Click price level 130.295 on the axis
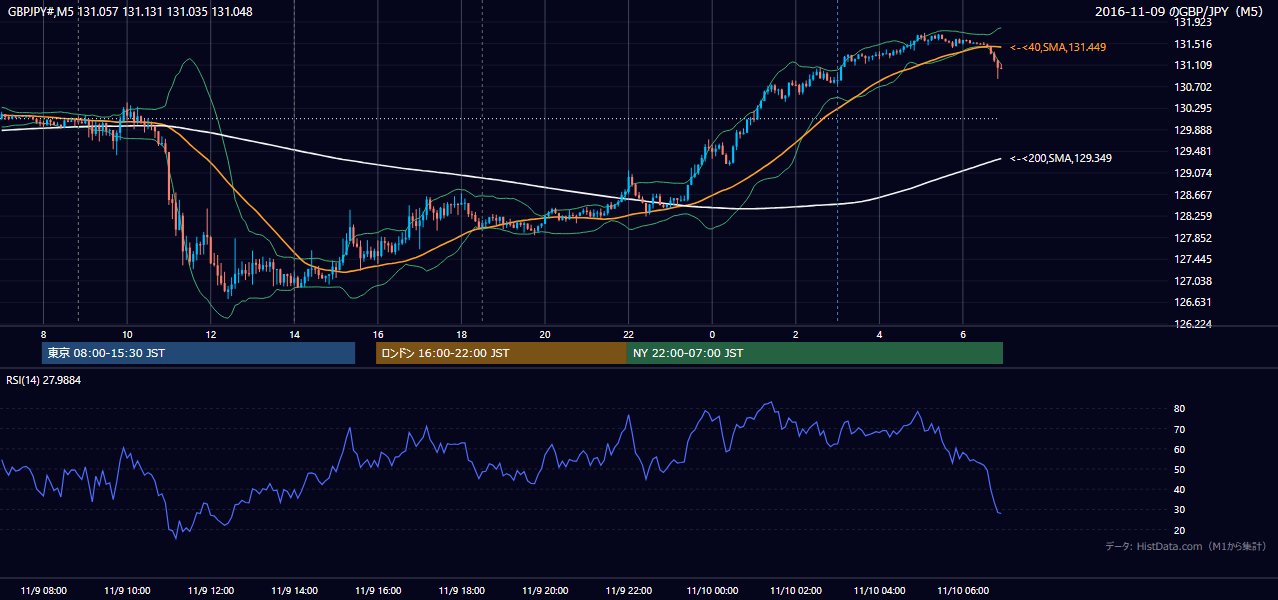 point(1193,108)
